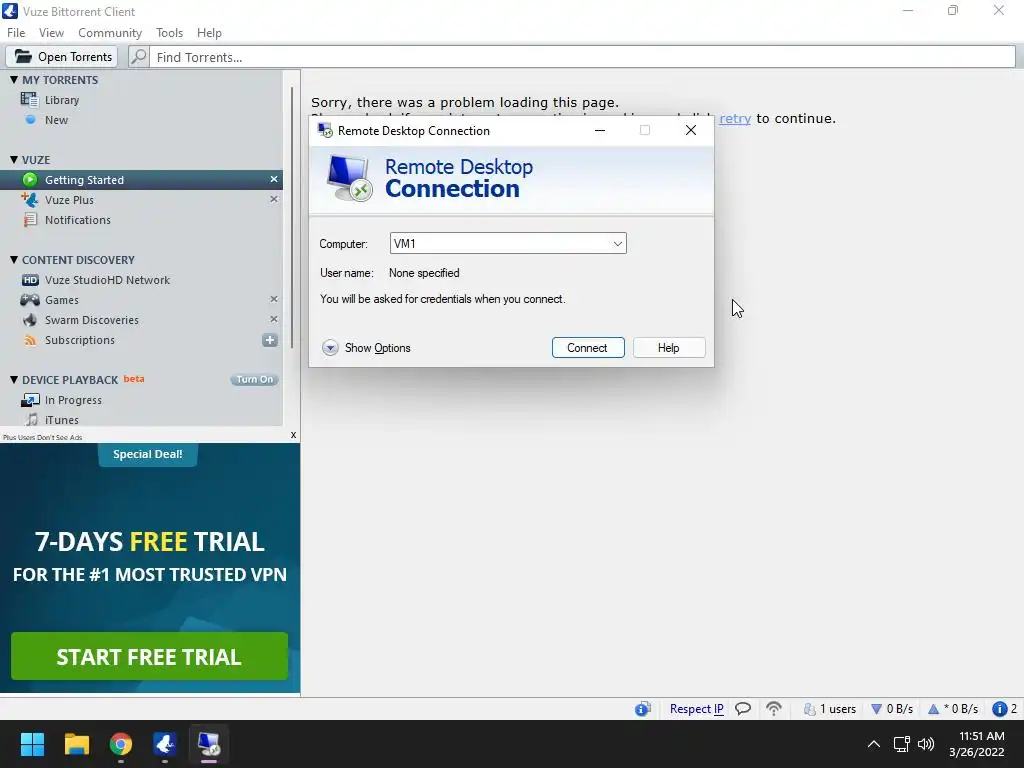The width and height of the screenshot is (1024, 768).
Task: Click the Respect IP link
Action: coord(696,709)
